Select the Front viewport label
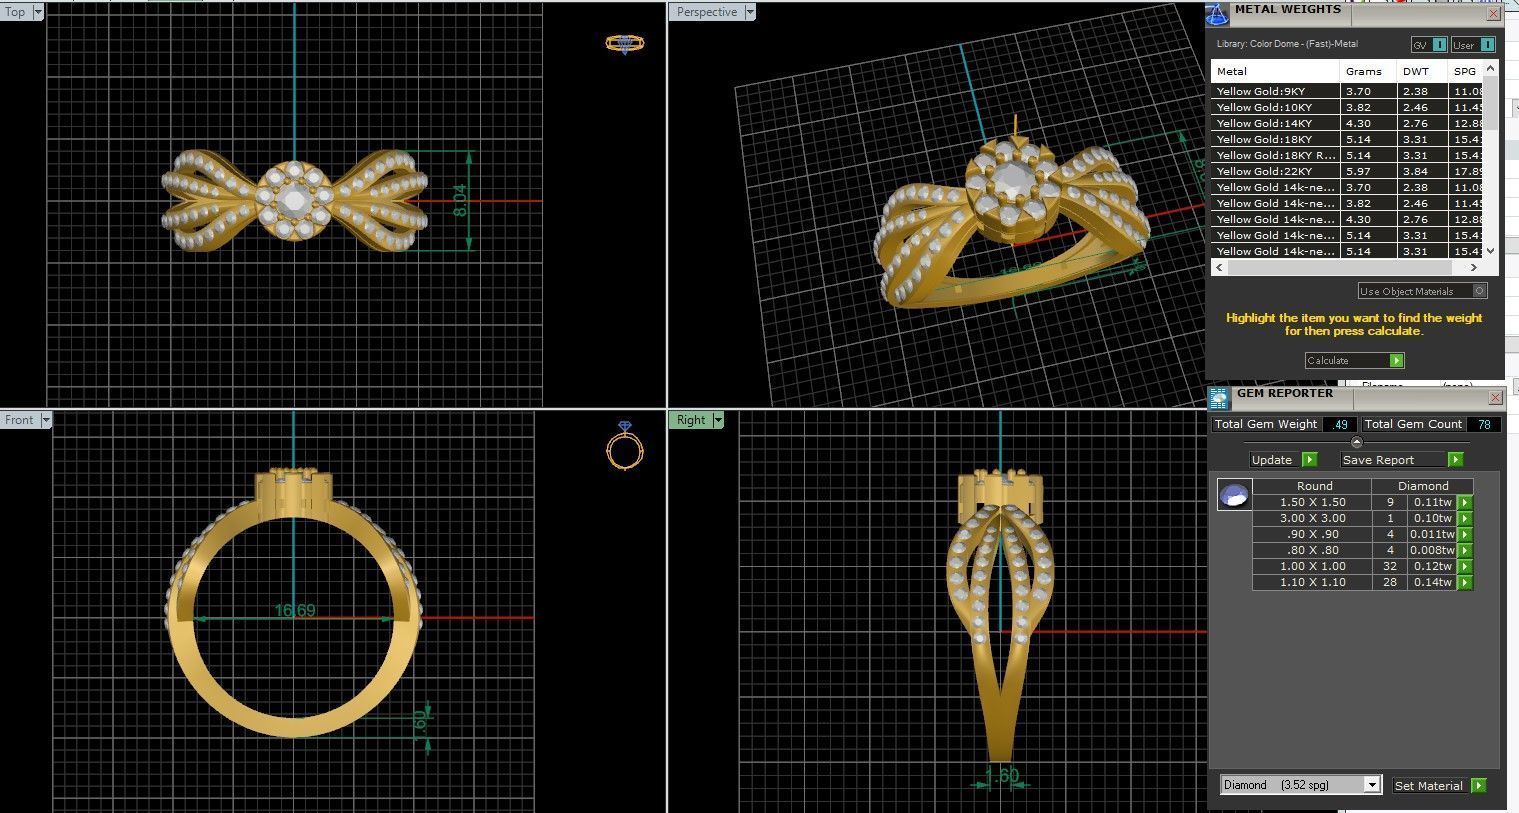The image size is (1519, 813). [x=20, y=420]
